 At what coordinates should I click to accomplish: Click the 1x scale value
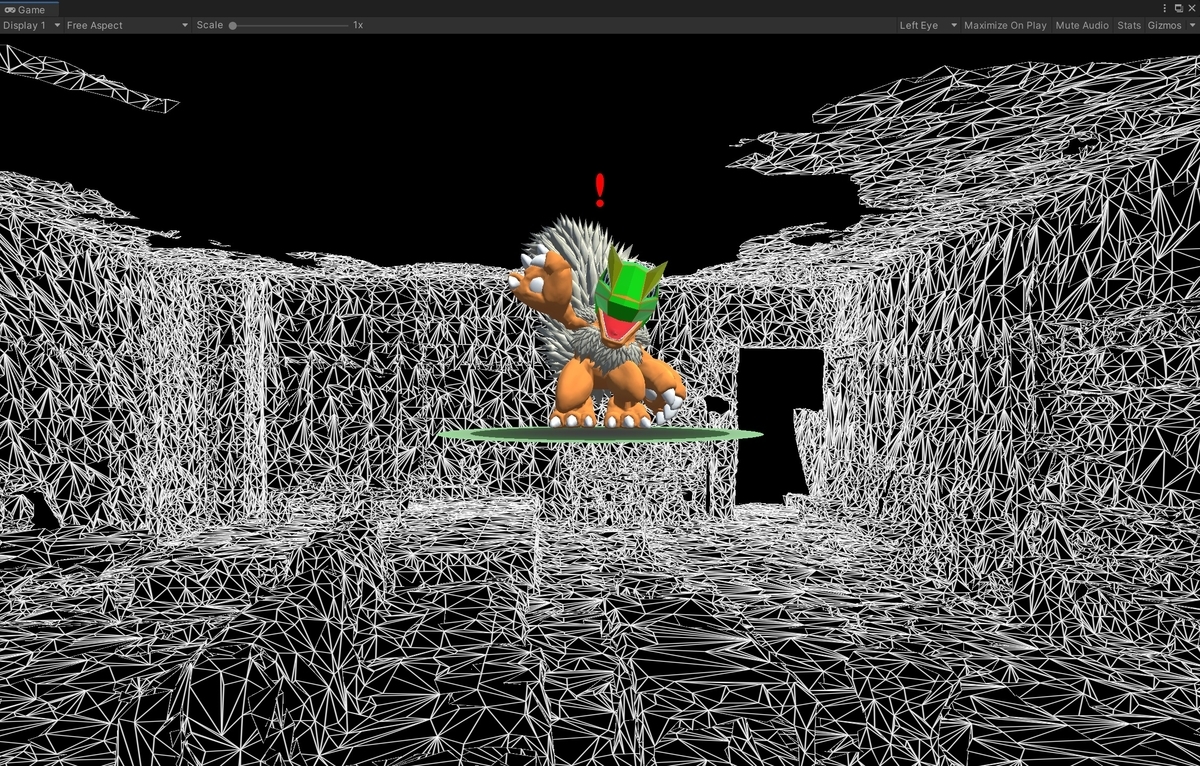pos(358,25)
